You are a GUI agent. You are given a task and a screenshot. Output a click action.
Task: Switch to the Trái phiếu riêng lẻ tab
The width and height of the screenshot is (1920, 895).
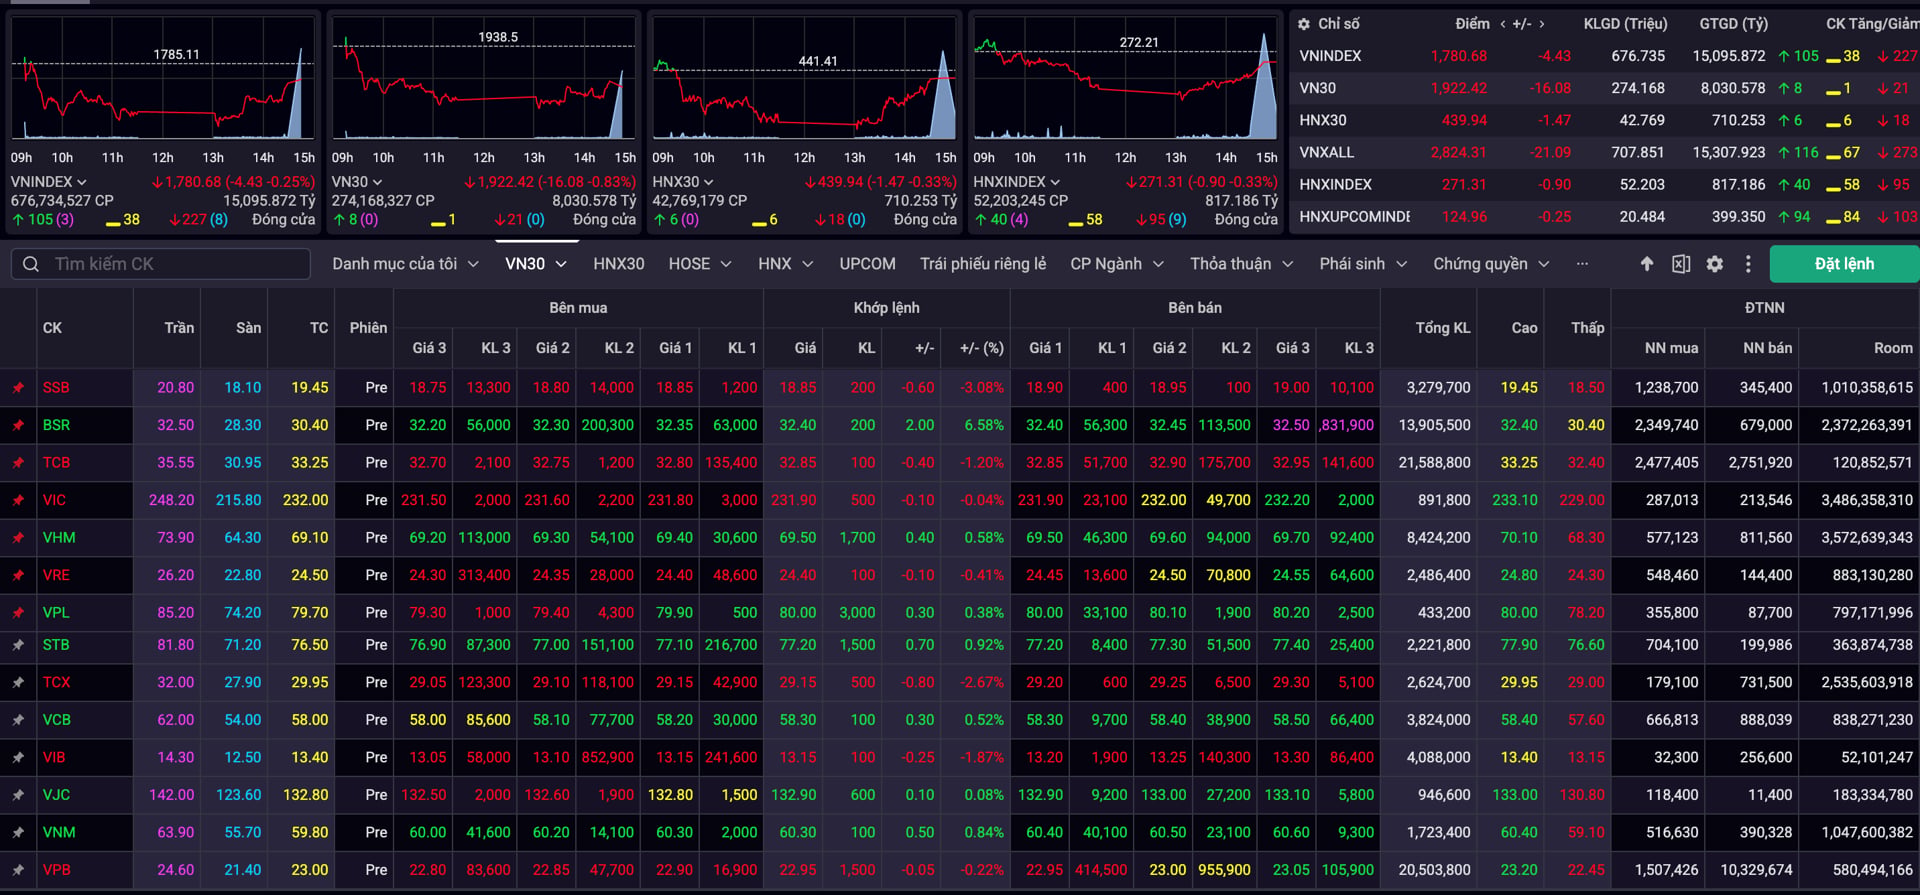(983, 264)
